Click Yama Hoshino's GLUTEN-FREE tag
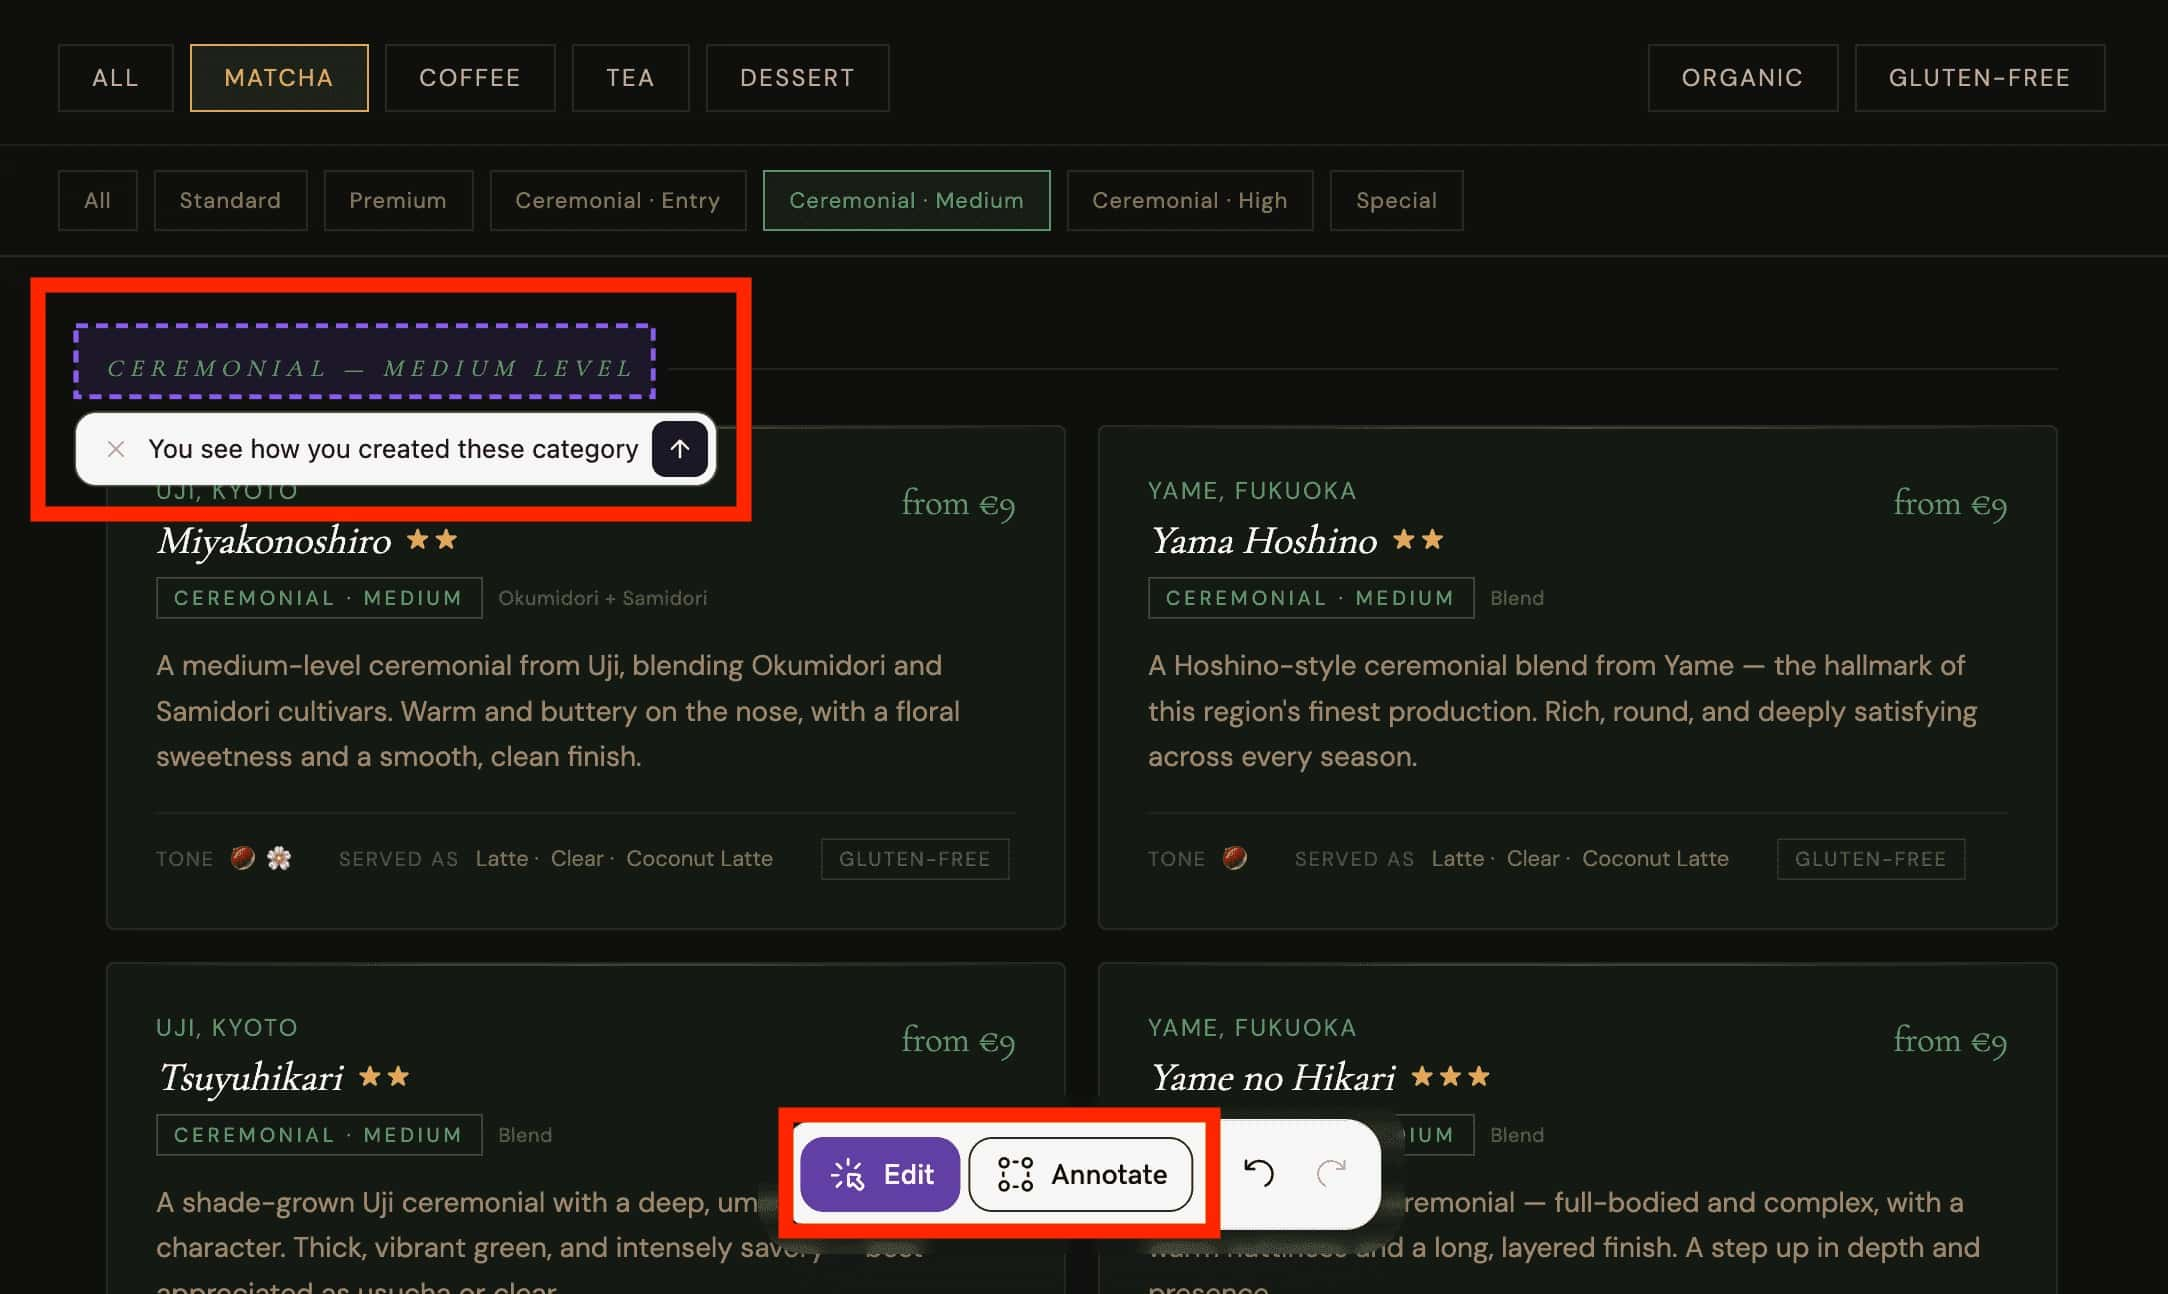The width and height of the screenshot is (2168, 1294). coord(1871,859)
